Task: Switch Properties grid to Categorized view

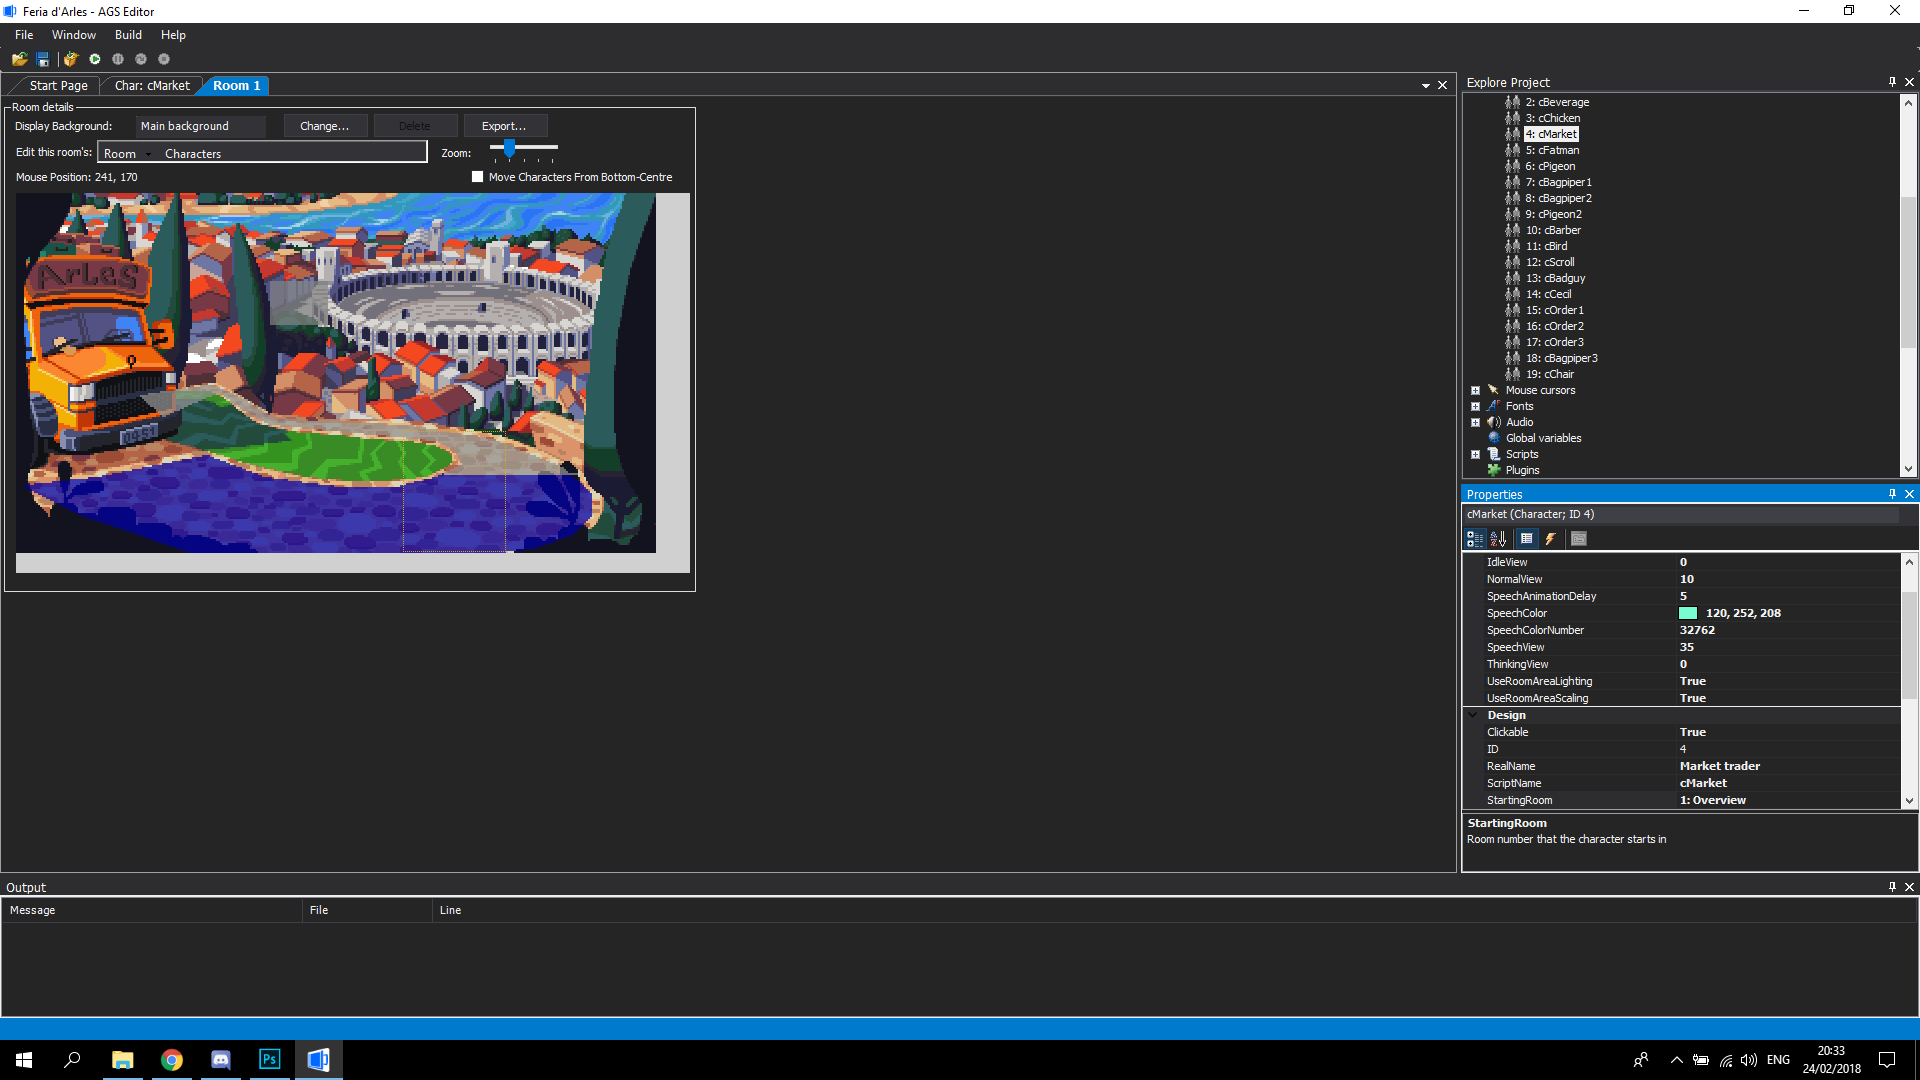Action: point(1475,539)
